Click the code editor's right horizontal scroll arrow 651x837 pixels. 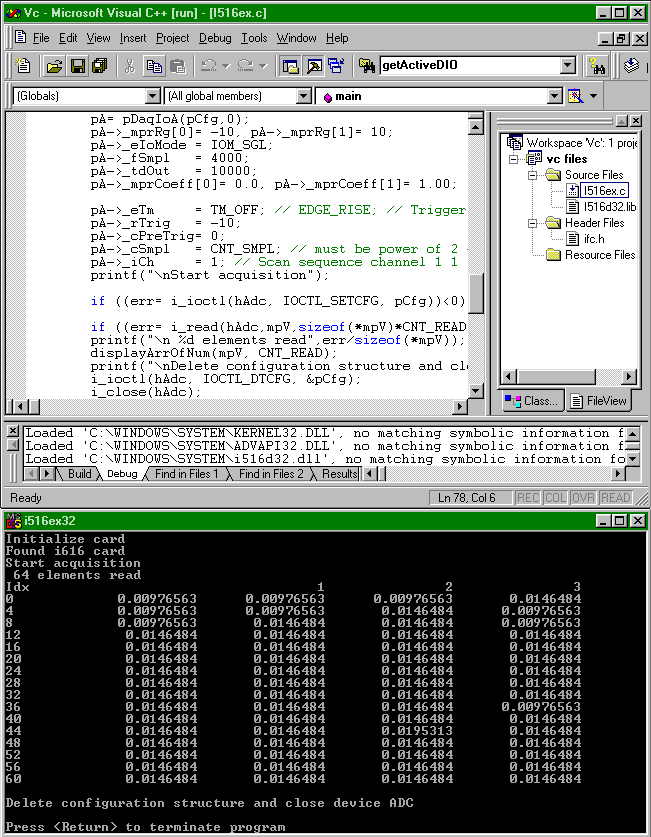[459, 407]
